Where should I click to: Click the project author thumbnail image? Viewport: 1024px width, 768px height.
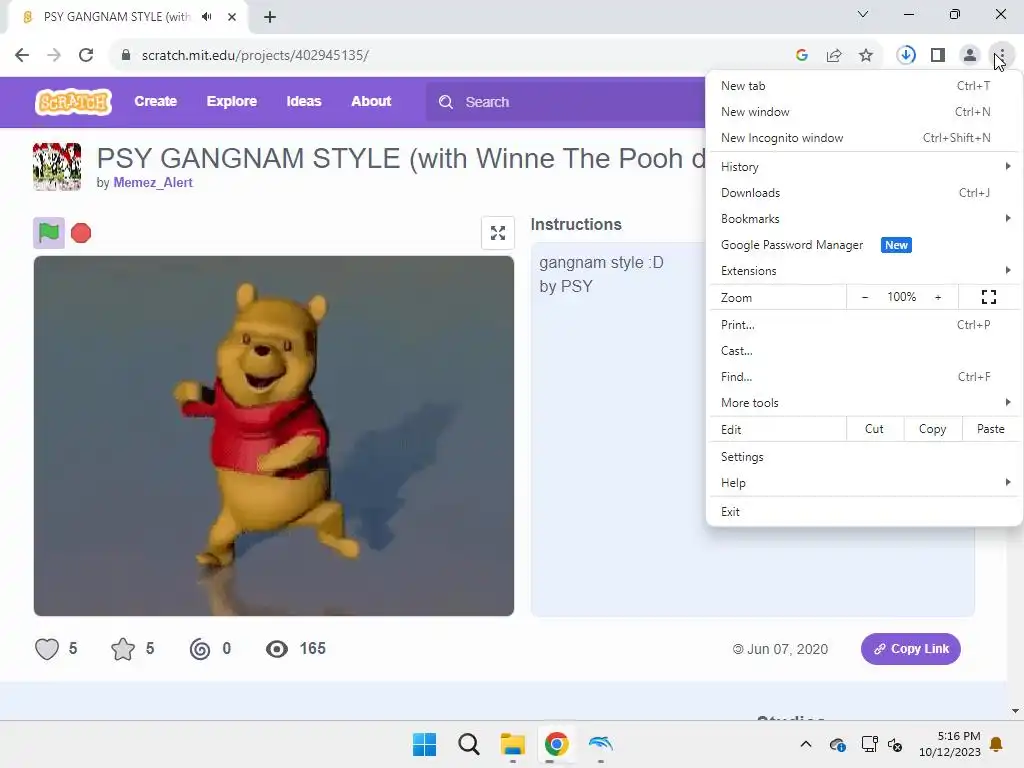coord(57,167)
